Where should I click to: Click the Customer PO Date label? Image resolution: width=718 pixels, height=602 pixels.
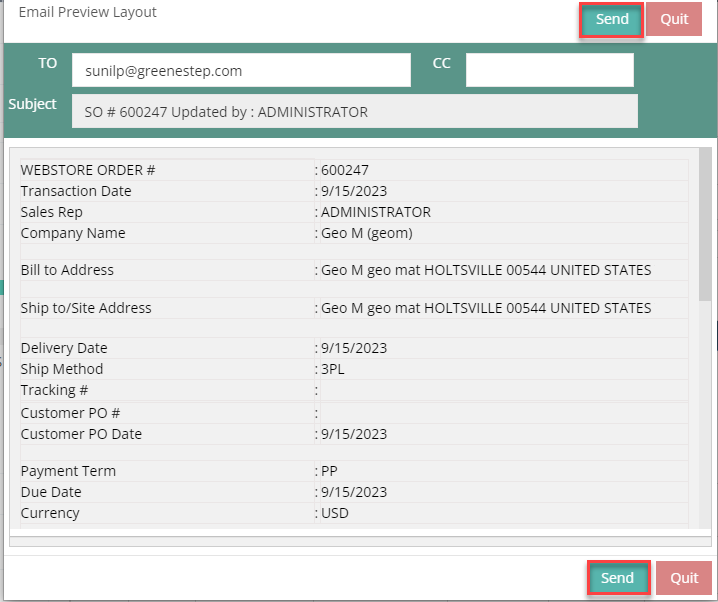click(x=81, y=434)
